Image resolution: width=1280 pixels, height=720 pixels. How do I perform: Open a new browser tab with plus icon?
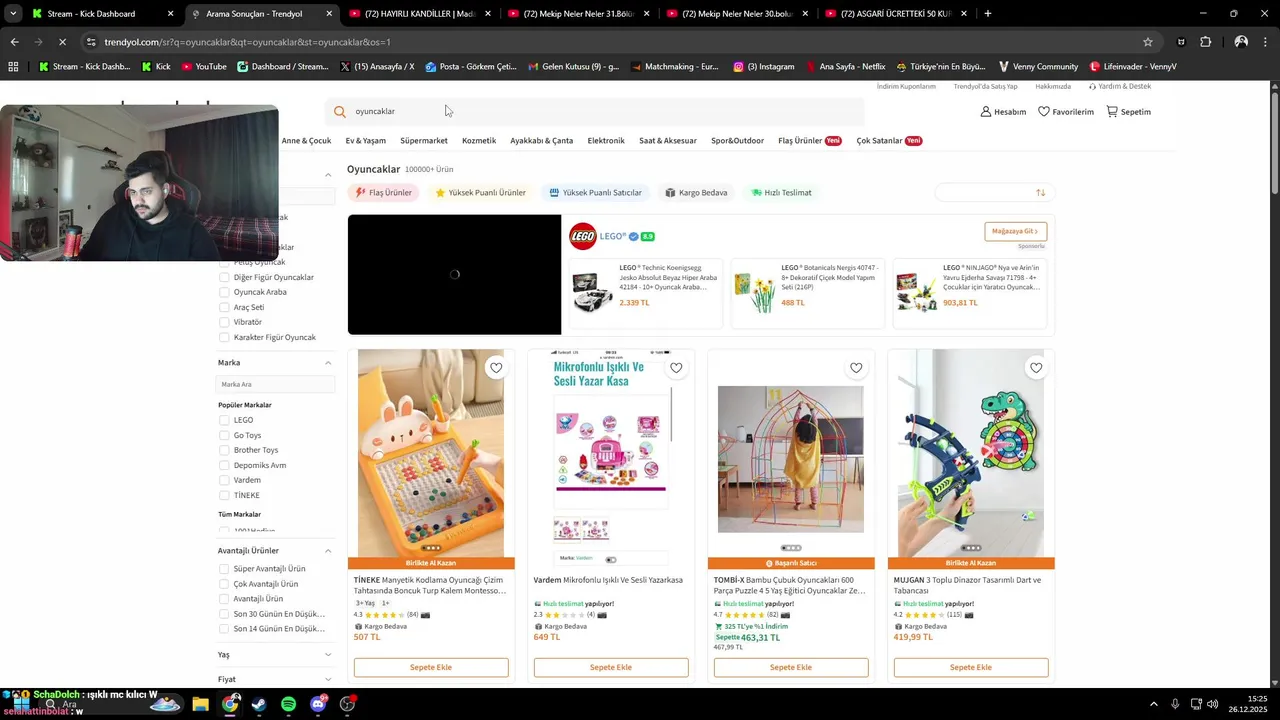(988, 14)
